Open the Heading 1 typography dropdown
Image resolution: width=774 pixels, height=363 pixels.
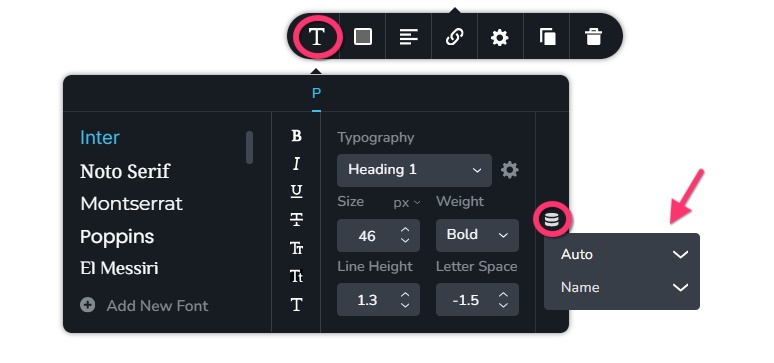pos(414,170)
